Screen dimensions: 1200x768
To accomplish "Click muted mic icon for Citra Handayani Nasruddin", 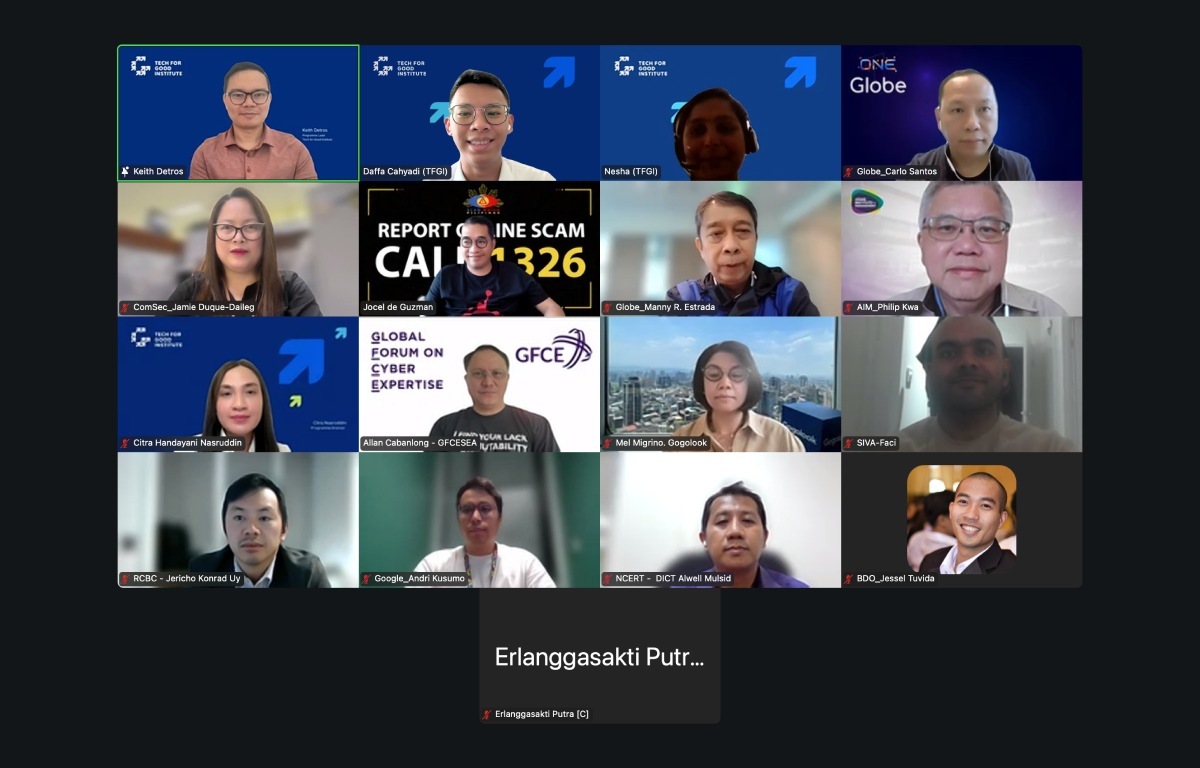I will pyautogui.click(x=126, y=443).
